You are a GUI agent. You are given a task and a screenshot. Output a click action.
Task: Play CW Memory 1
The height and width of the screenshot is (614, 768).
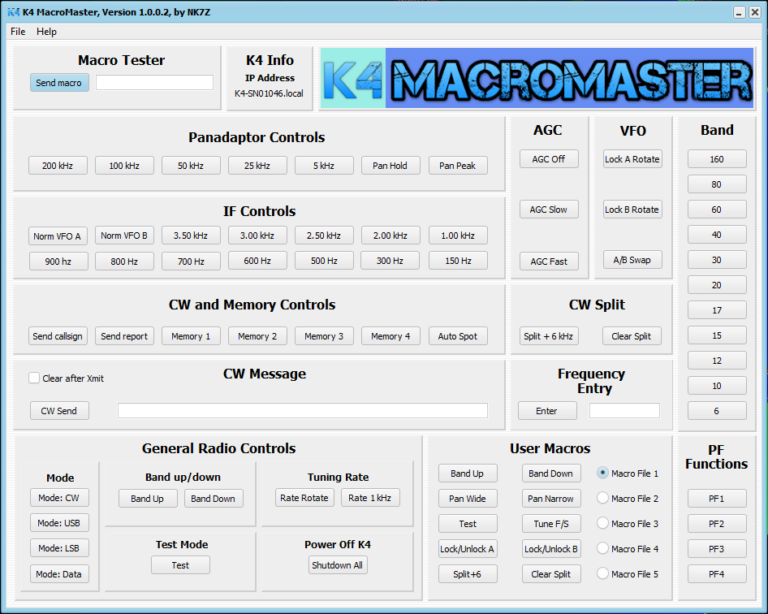pos(191,336)
